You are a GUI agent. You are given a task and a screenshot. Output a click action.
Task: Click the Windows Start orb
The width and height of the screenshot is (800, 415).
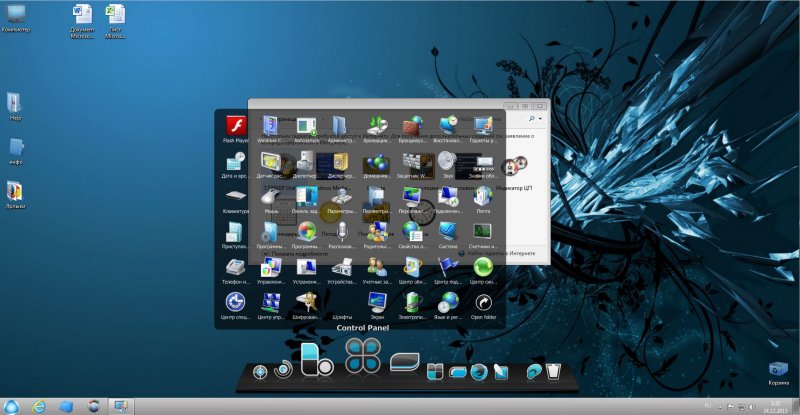tap(11, 407)
